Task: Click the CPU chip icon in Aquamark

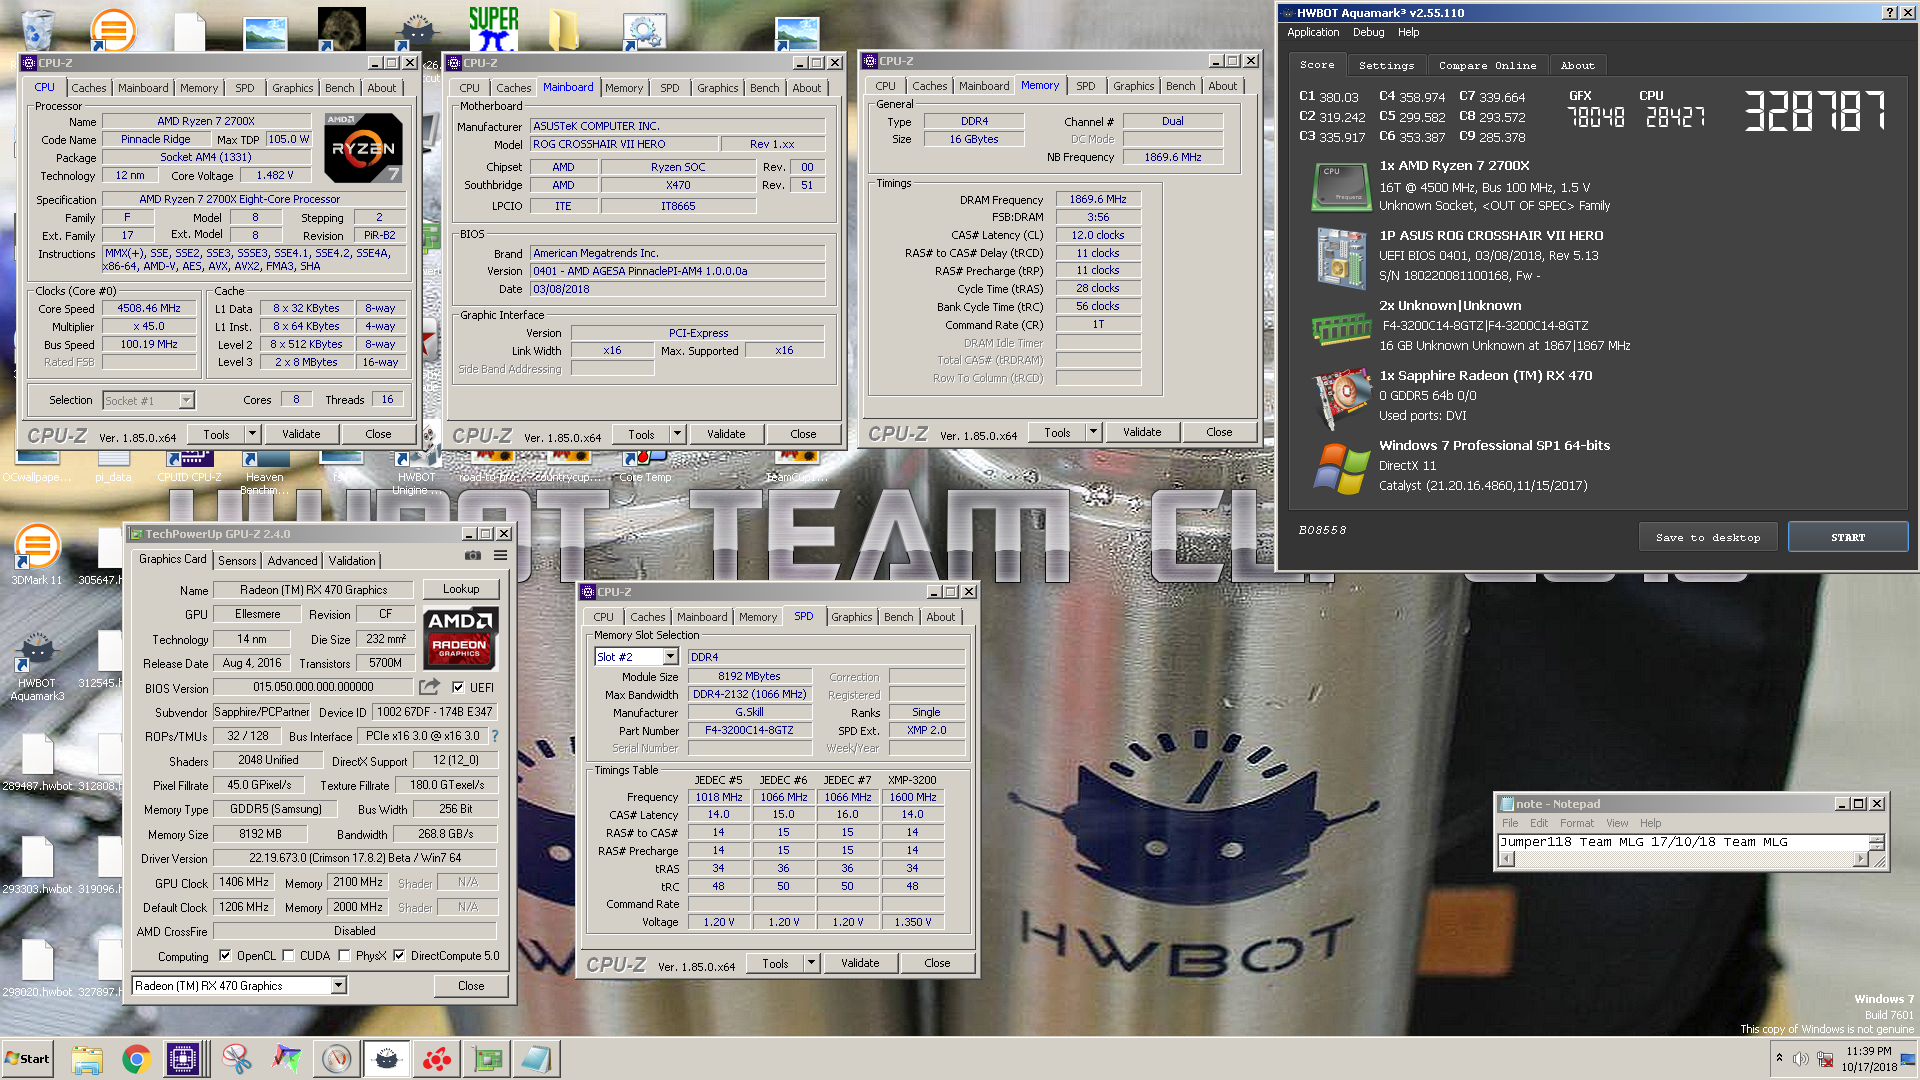Action: (x=1340, y=186)
